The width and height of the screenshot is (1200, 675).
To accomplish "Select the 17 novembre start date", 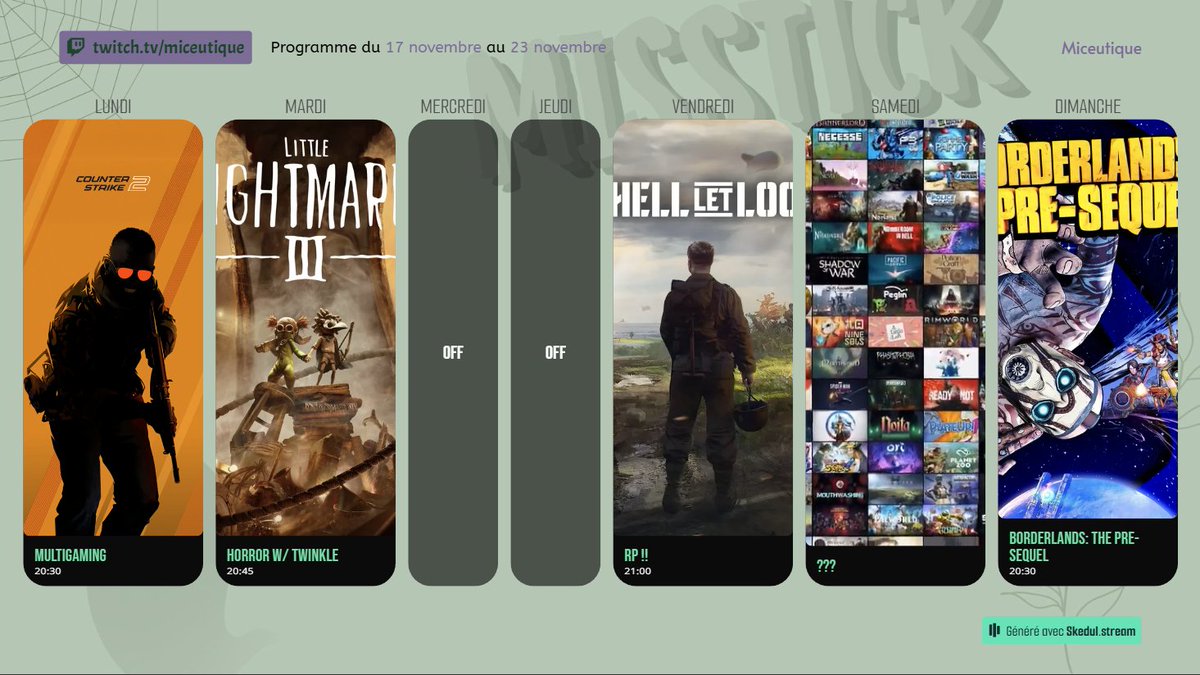I will coord(434,47).
